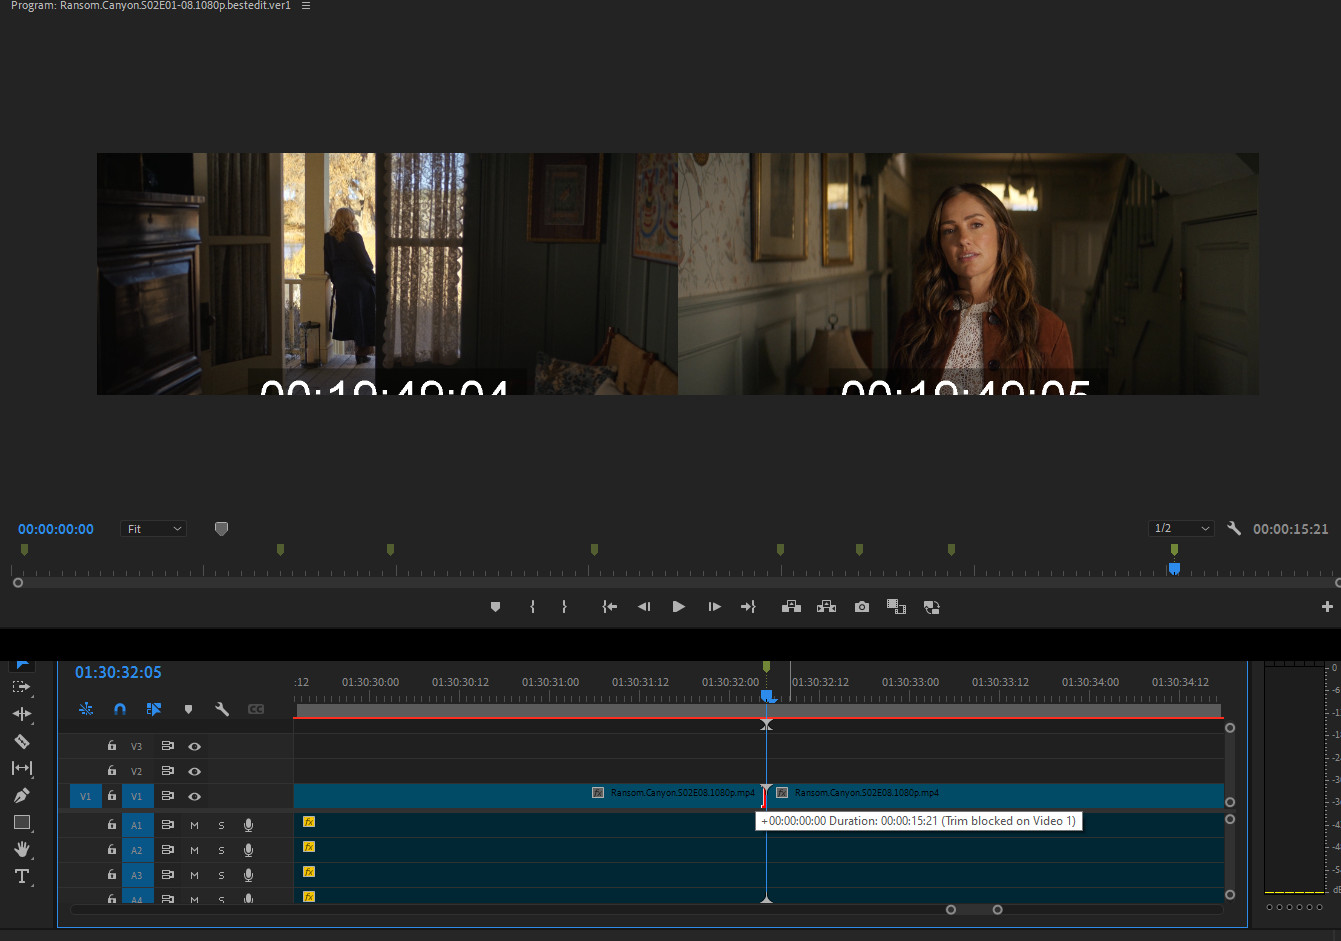The image size is (1341, 941).
Task: Click the Marker In/Out shield icon beside Fit
Action: [x=221, y=529]
